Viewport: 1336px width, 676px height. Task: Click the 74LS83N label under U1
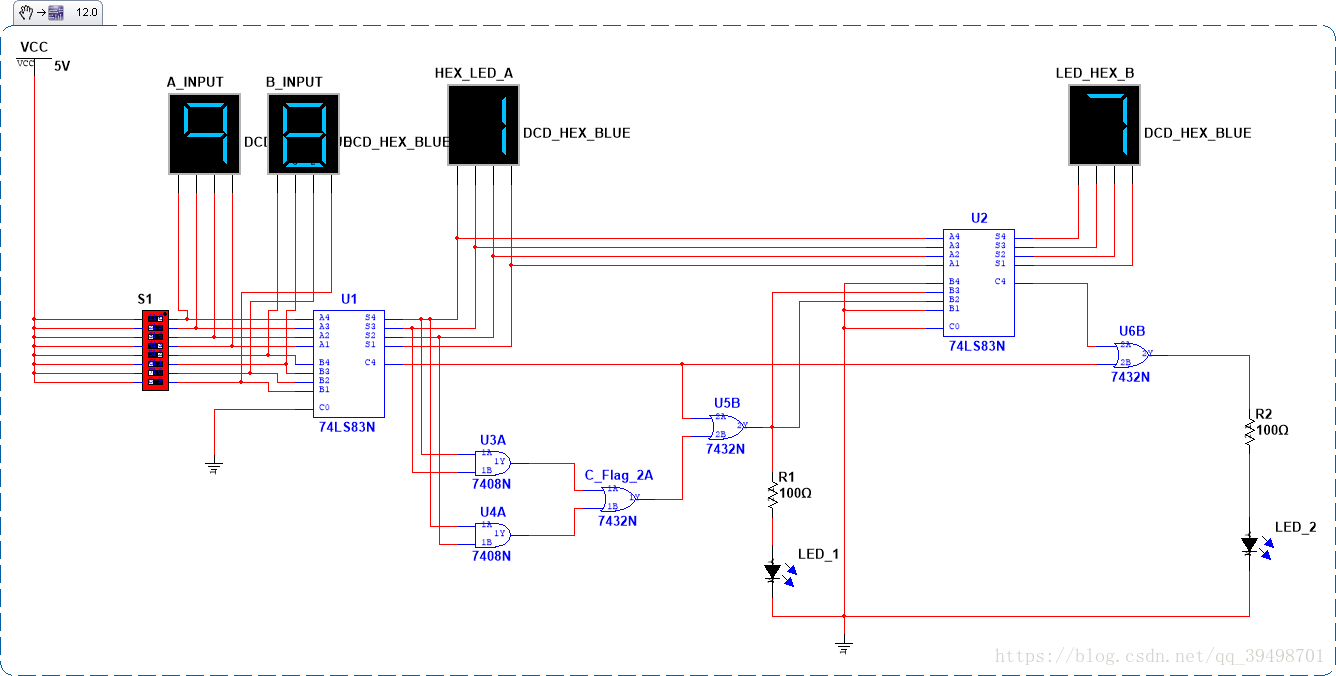coord(346,427)
